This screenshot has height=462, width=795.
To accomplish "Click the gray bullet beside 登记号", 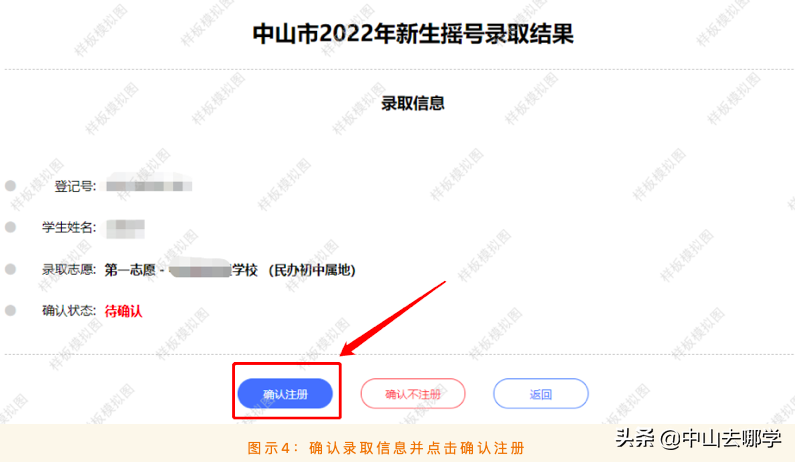I will tap(10, 186).
